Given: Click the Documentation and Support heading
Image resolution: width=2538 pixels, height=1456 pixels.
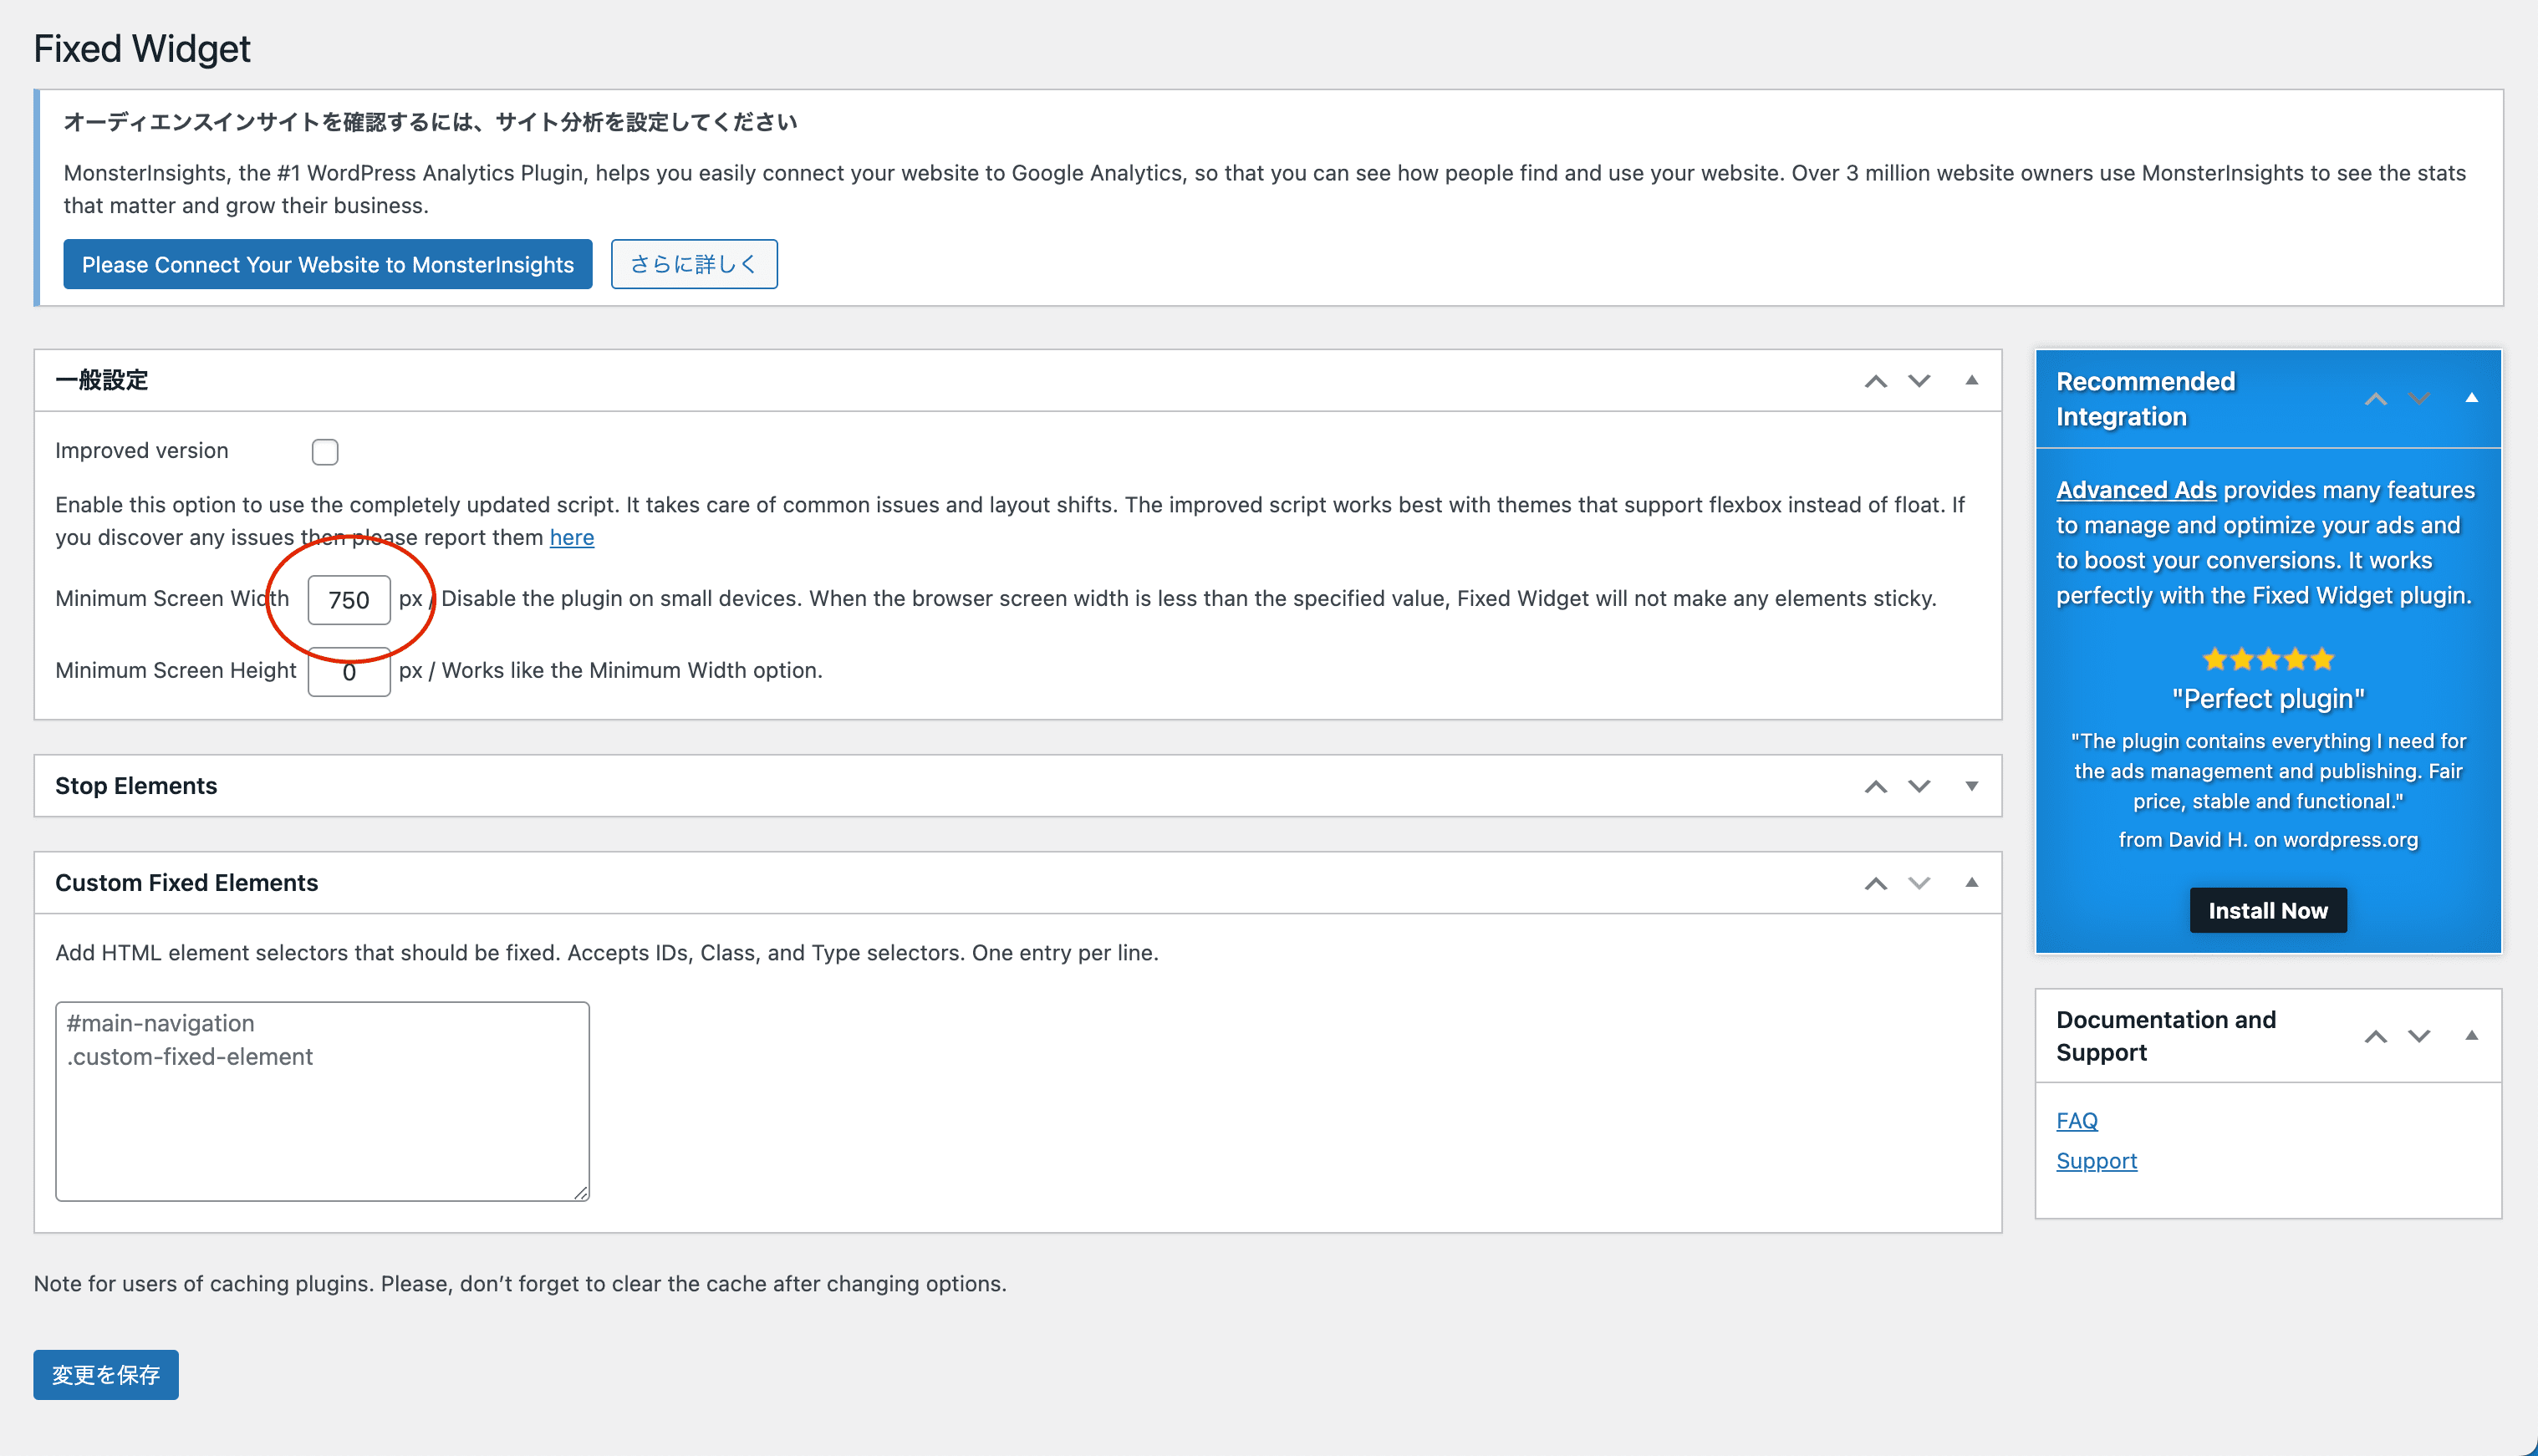Looking at the screenshot, I should coord(2166,1036).
